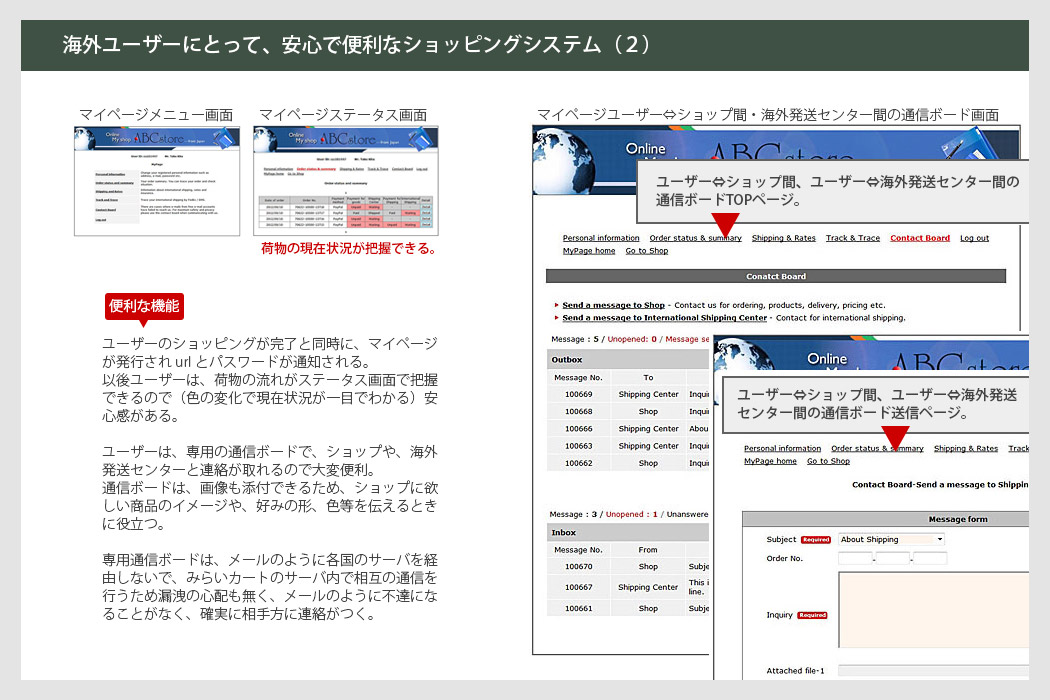Select the red Contact Board menu link
This screenshot has width=1050, height=700.
[919, 238]
